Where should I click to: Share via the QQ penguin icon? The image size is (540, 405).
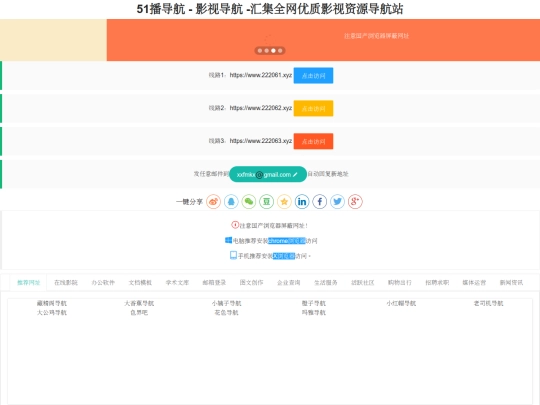click(231, 201)
